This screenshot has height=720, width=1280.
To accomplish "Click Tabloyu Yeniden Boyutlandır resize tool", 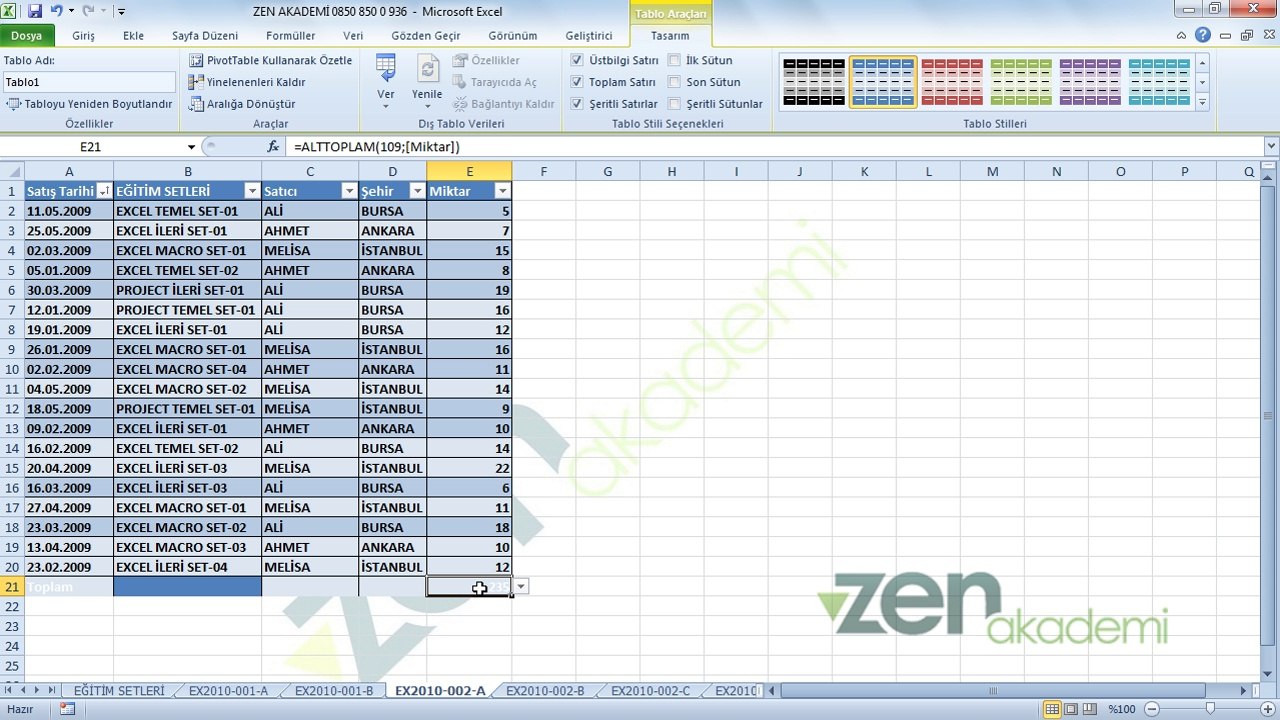I will (x=89, y=104).
